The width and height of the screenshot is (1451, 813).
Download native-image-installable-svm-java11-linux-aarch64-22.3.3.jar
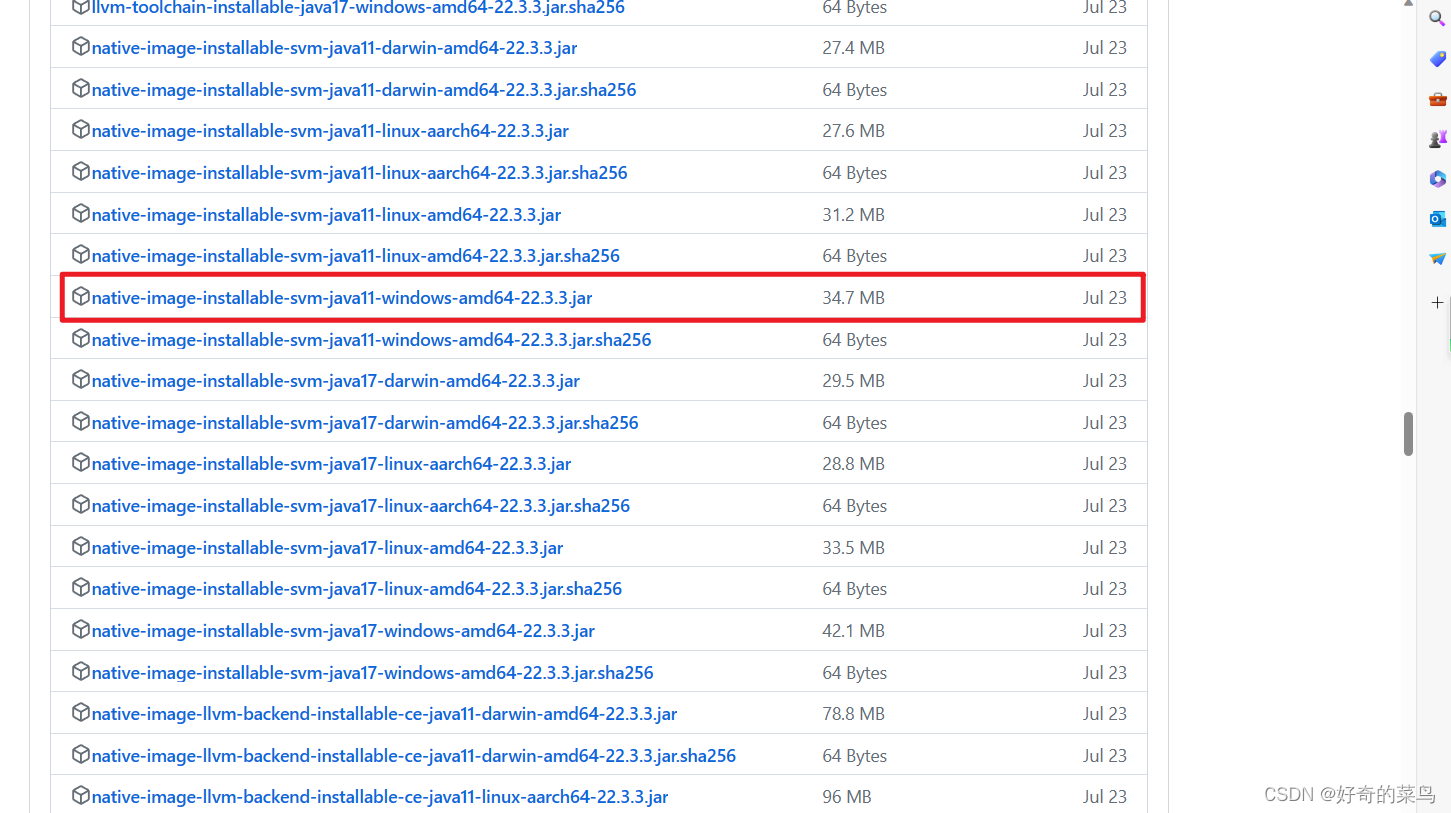coord(330,131)
